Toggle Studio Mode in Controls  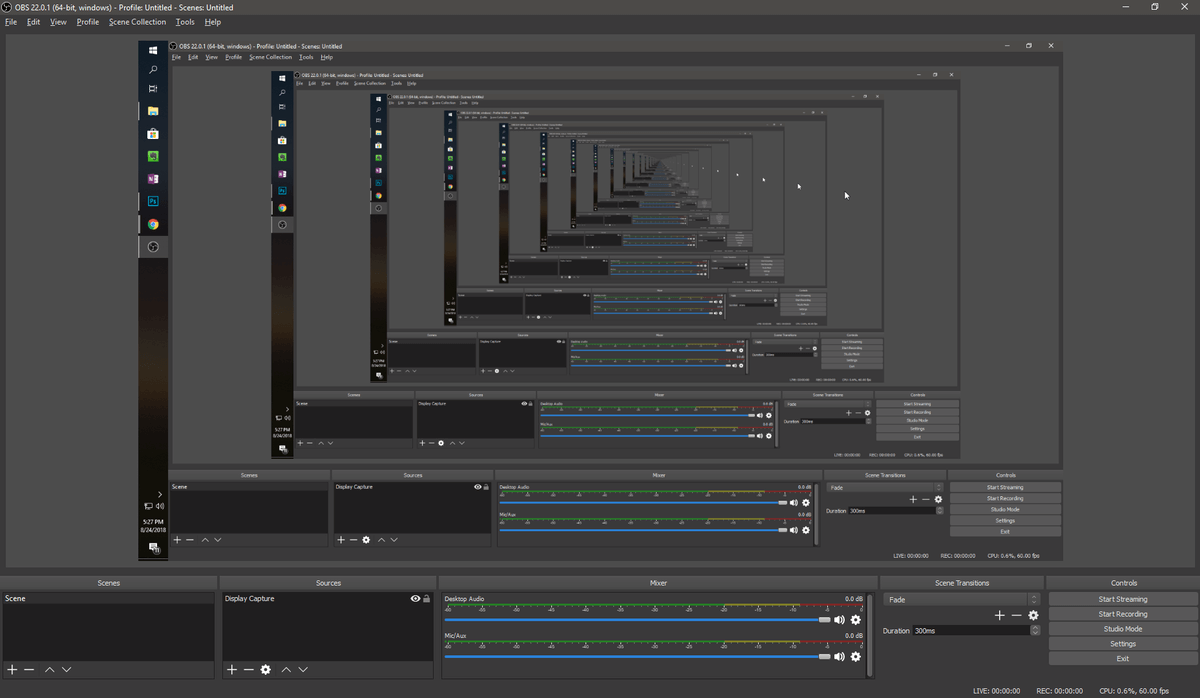coord(1123,629)
